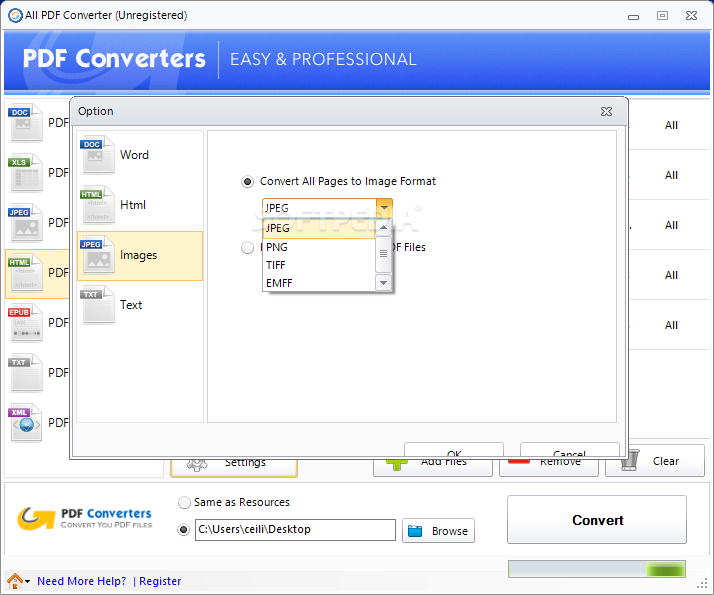Select Convert All Pages to Image Format
Screen dimensions: 714x595
click(x=247, y=182)
